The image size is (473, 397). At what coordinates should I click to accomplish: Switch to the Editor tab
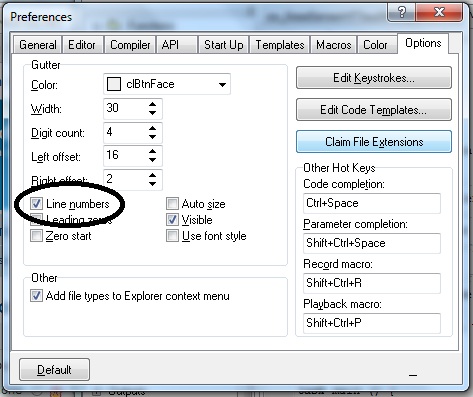[x=82, y=45]
